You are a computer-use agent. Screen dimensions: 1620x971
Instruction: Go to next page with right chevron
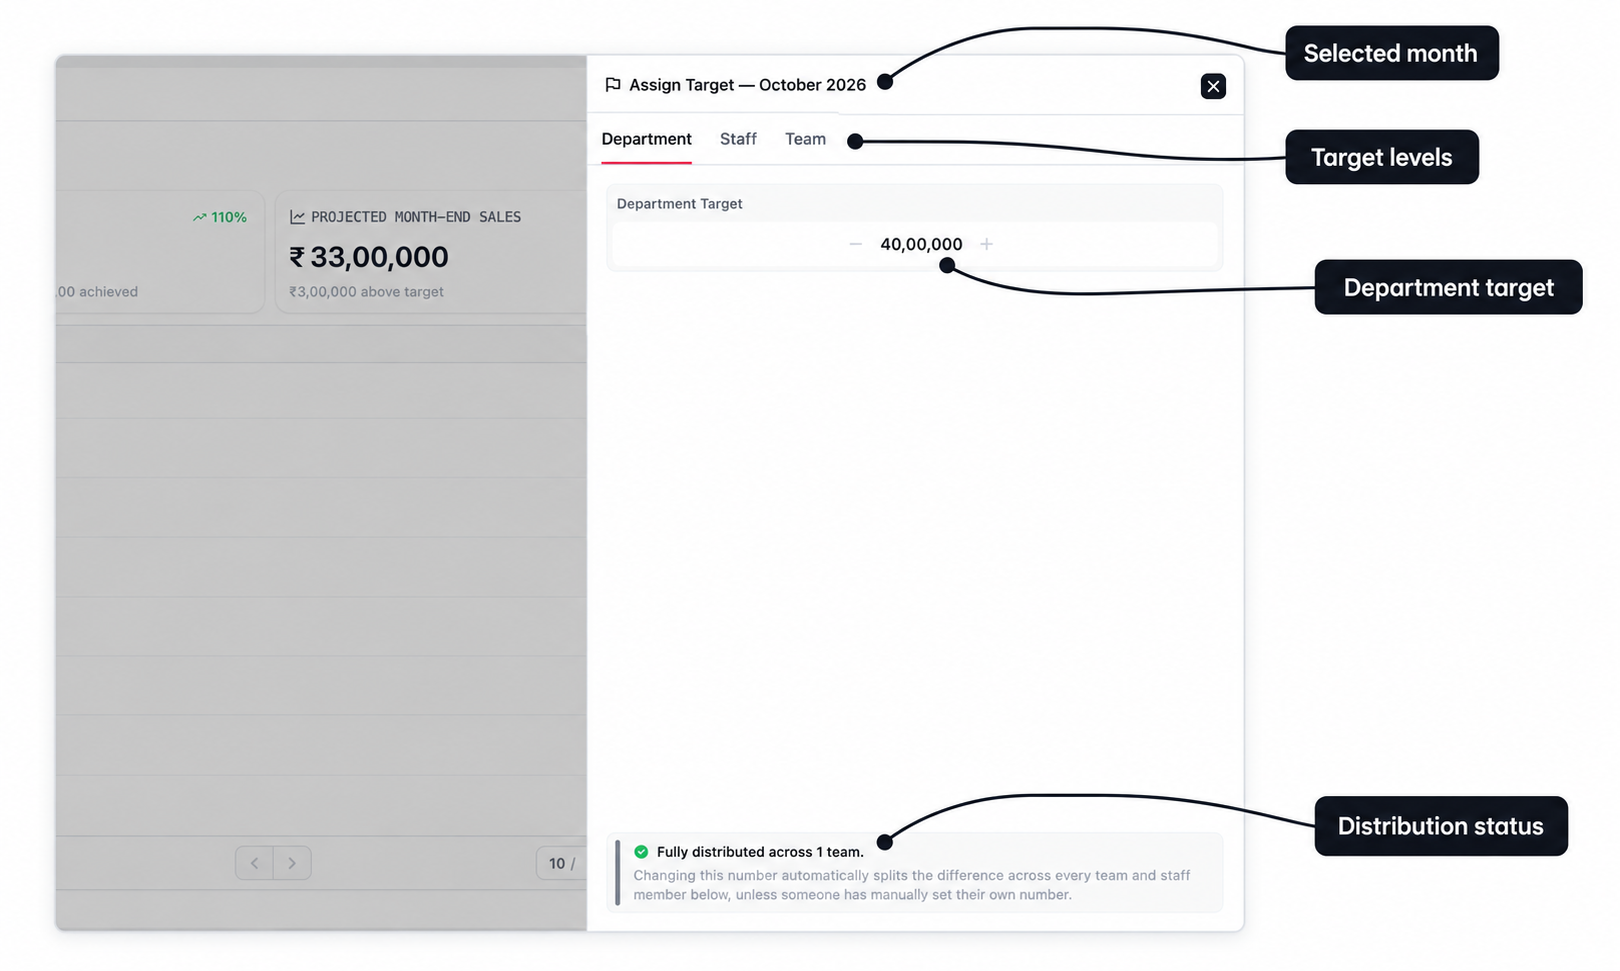(292, 863)
